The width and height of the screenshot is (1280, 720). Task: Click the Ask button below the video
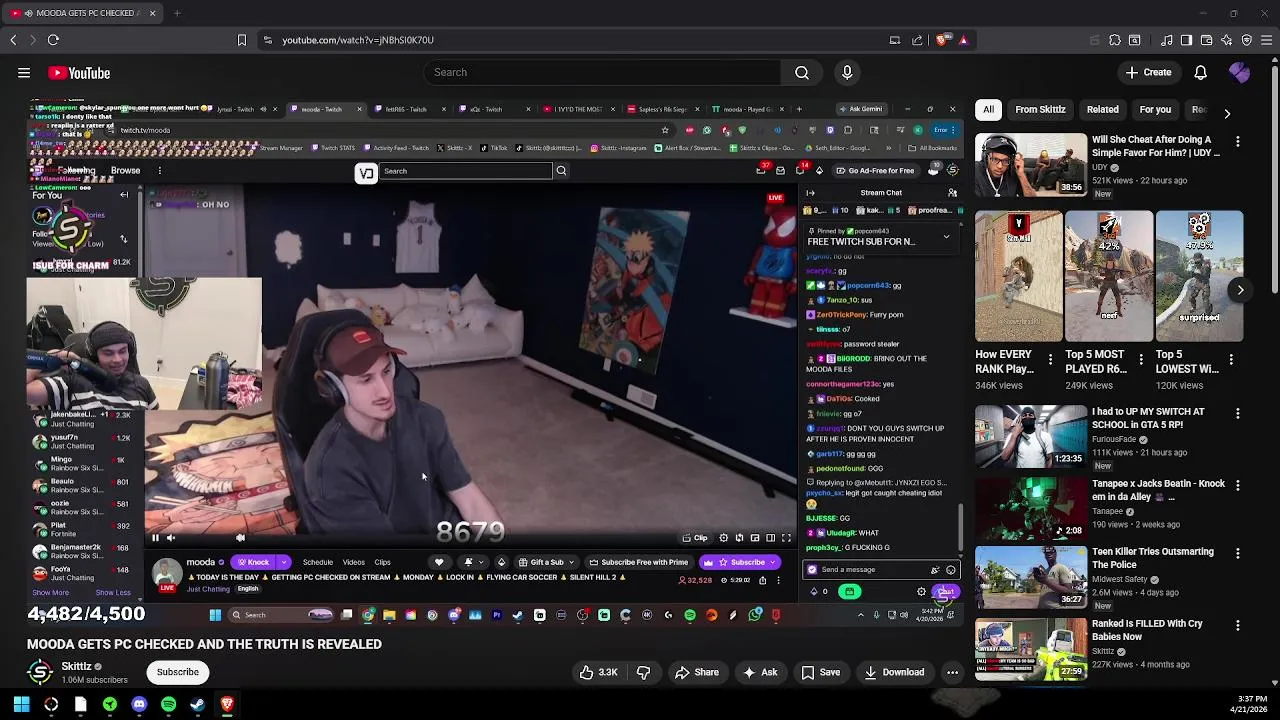(759, 672)
